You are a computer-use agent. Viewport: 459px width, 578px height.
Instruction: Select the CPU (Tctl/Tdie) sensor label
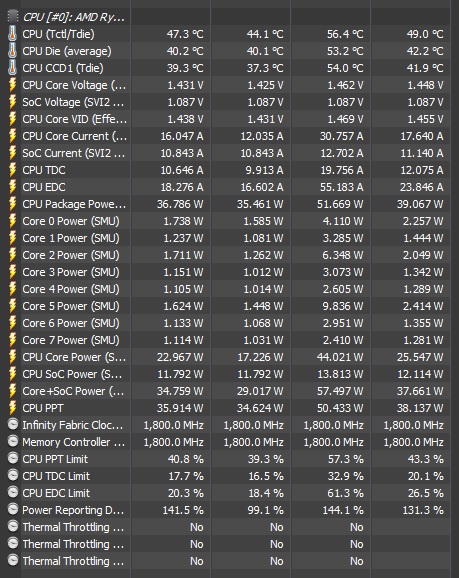pyautogui.click(x=58, y=34)
